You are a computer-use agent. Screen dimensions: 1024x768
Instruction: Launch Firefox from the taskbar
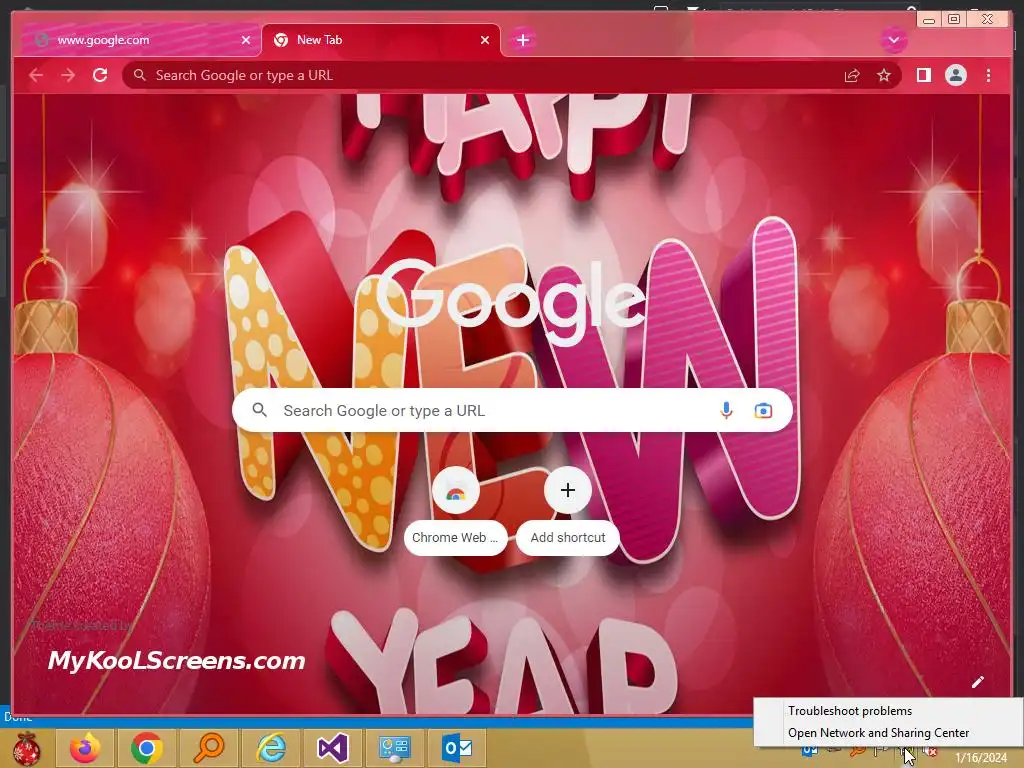pyautogui.click(x=85, y=748)
